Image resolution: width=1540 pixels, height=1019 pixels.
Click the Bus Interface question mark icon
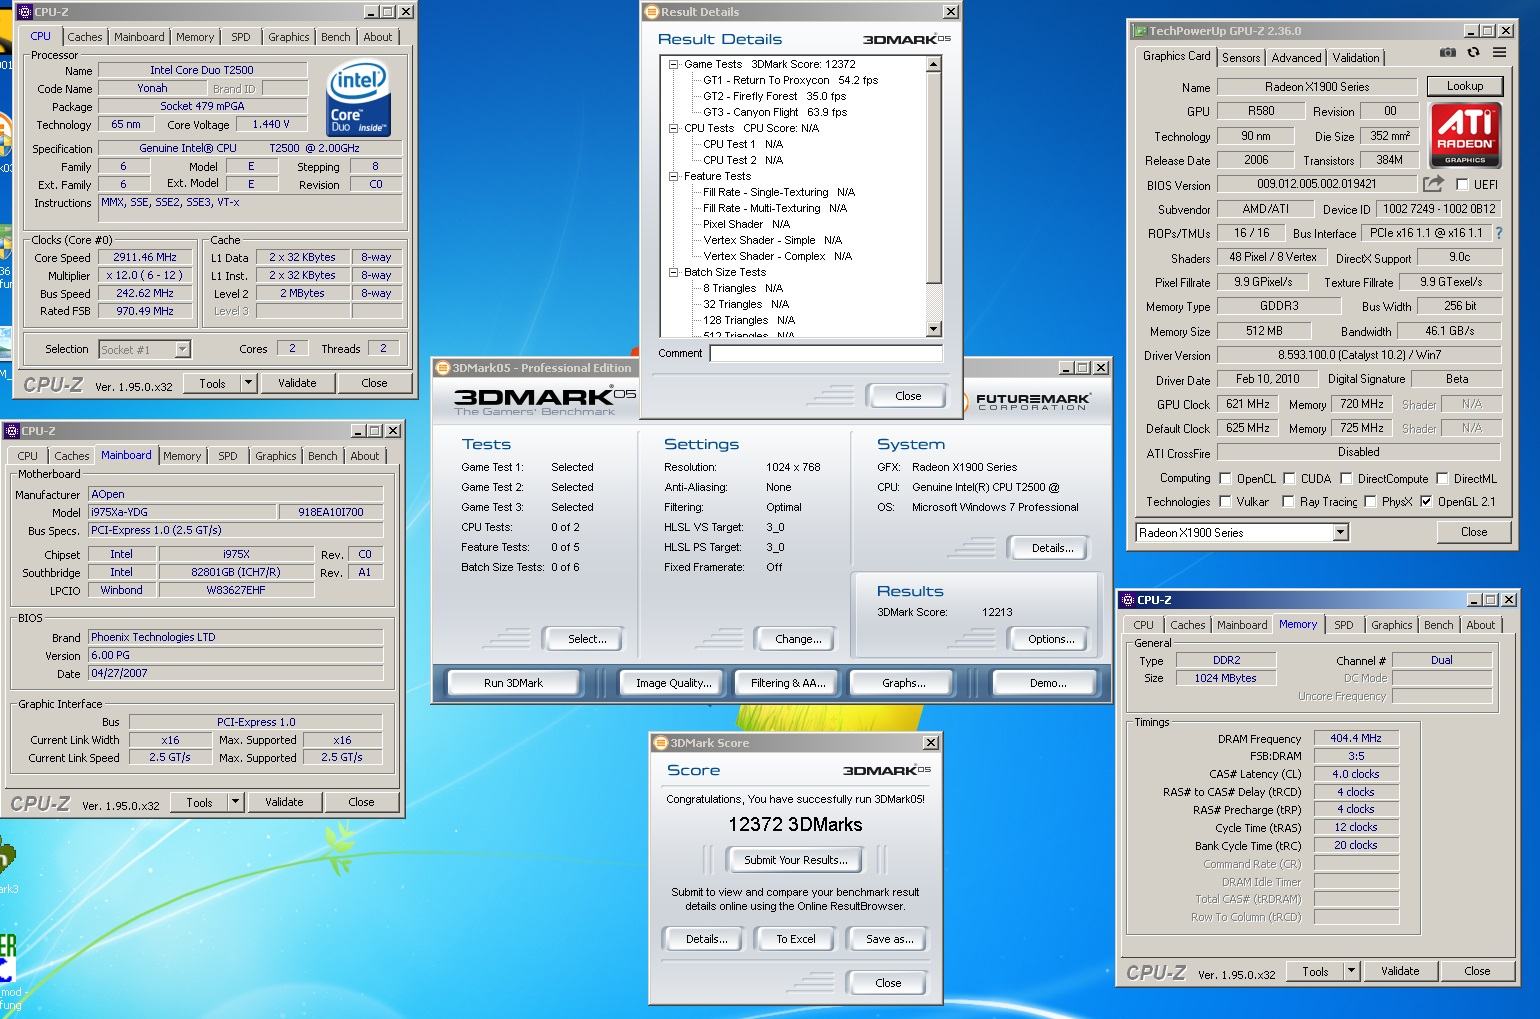(x=1498, y=233)
